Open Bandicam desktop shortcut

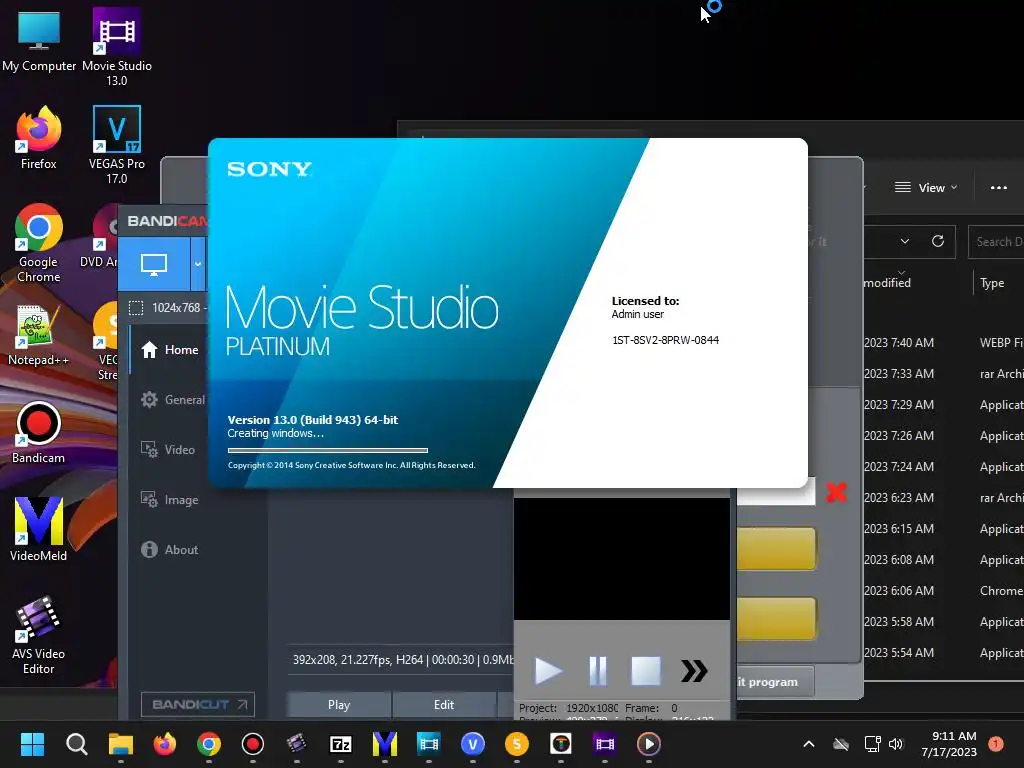click(39, 432)
